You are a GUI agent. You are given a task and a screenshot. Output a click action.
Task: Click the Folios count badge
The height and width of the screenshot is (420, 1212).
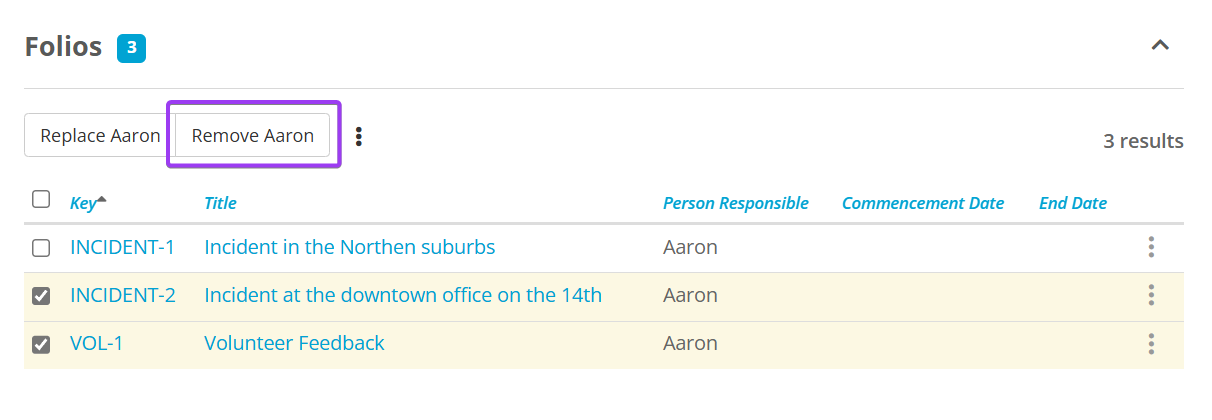coord(131,47)
